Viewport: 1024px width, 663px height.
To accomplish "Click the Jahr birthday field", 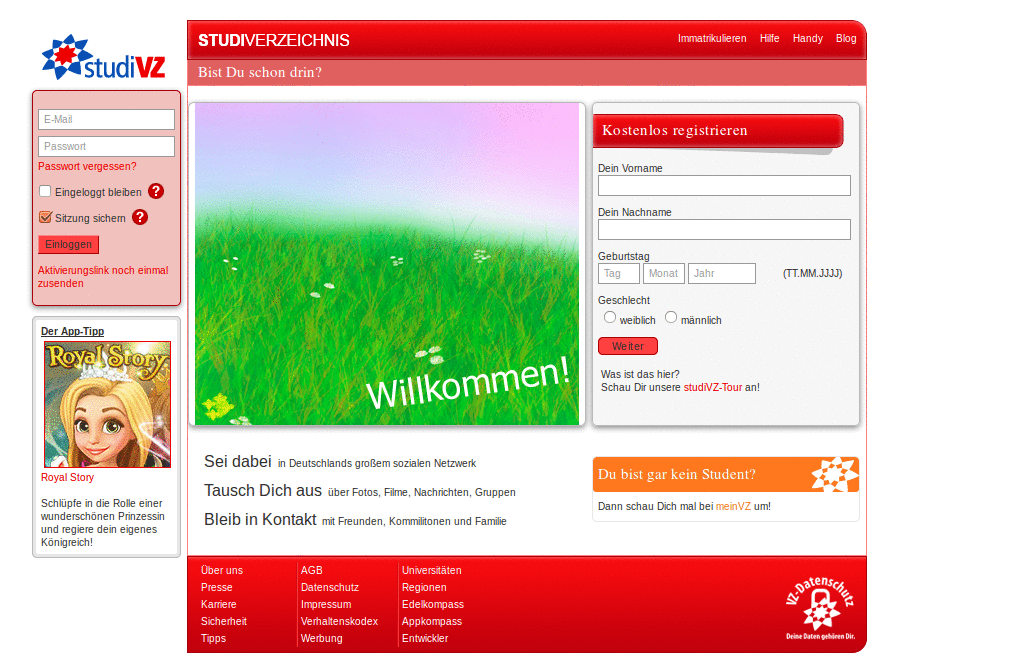I will 722,273.
